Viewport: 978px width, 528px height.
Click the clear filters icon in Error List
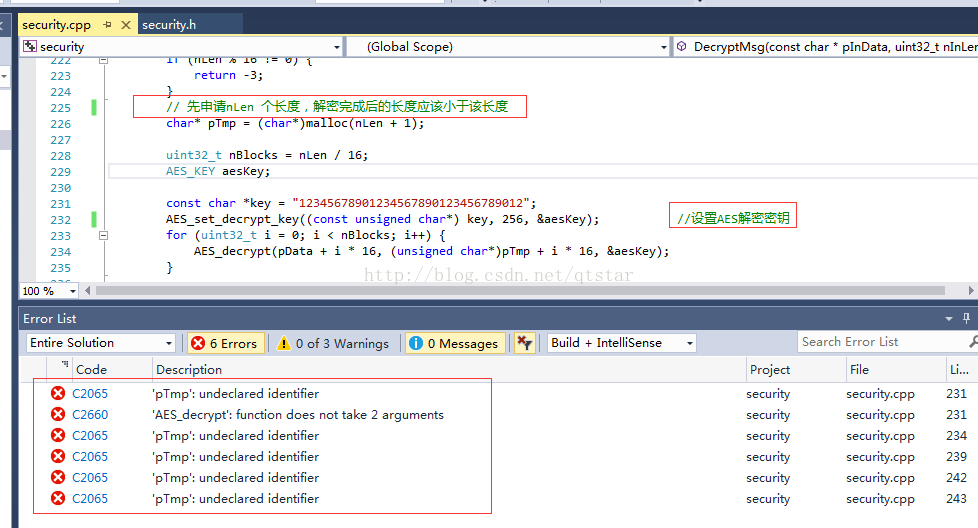point(524,342)
